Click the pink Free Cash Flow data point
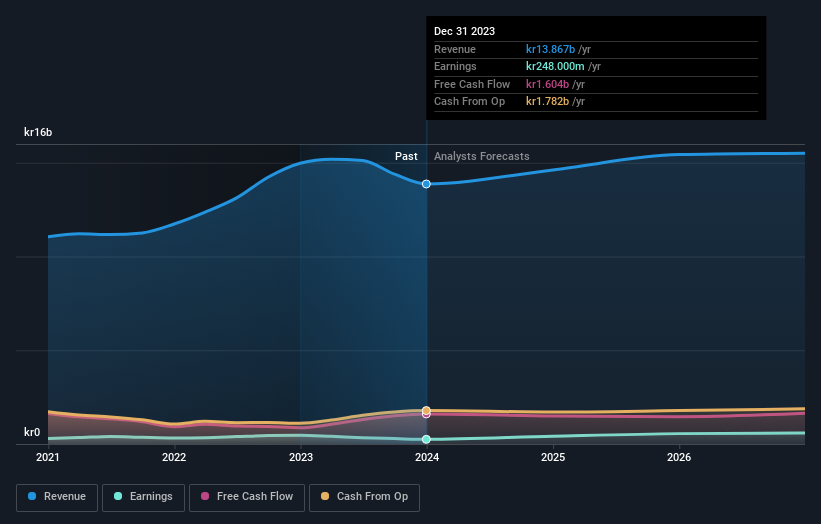Screen dimensions: 821x524 pos(426,415)
